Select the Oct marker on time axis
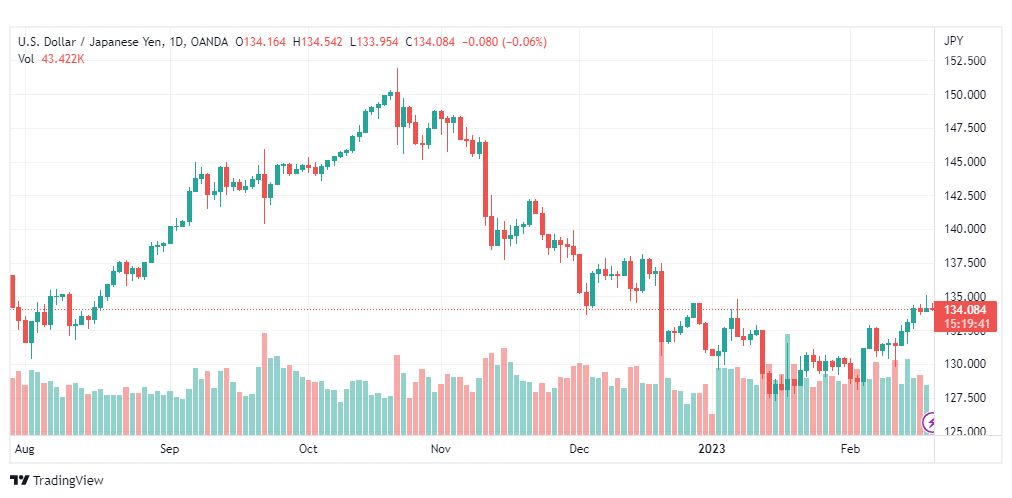 (x=308, y=449)
